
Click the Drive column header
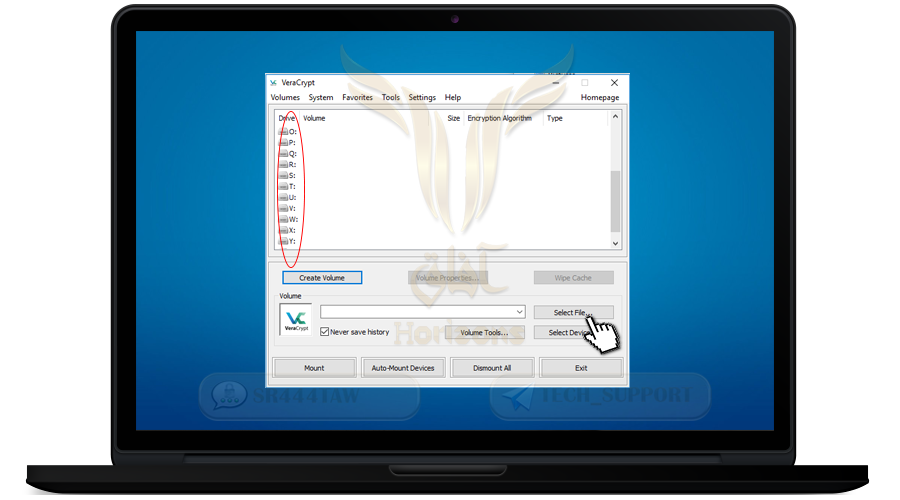point(288,118)
